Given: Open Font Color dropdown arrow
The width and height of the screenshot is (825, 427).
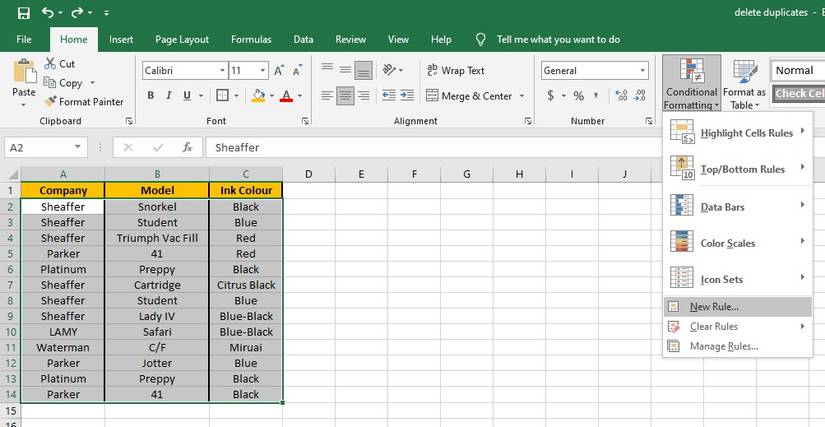Looking at the screenshot, I should (x=299, y=96).
